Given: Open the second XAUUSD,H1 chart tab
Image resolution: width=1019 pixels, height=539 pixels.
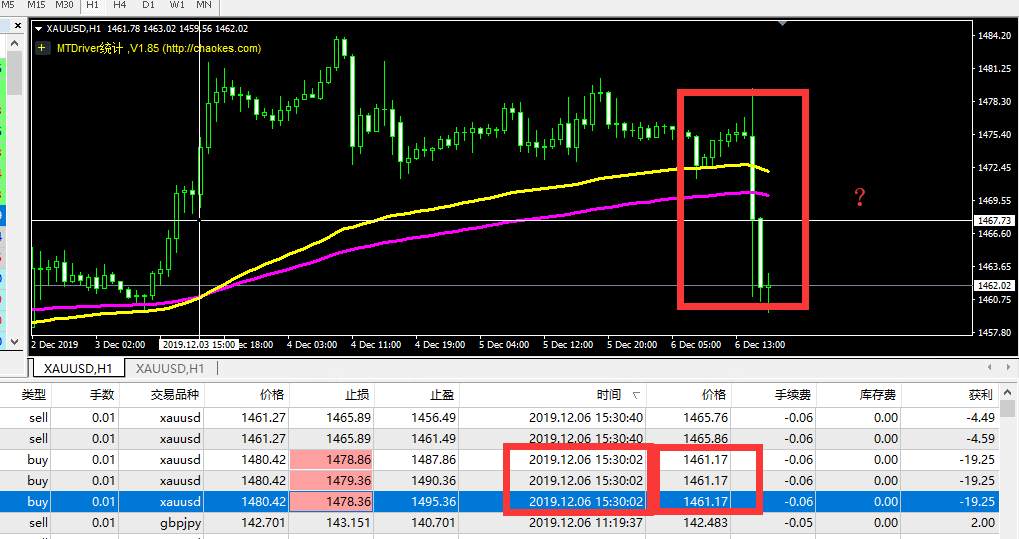Looking at the screenshot, I should click(x=170, y=369).
